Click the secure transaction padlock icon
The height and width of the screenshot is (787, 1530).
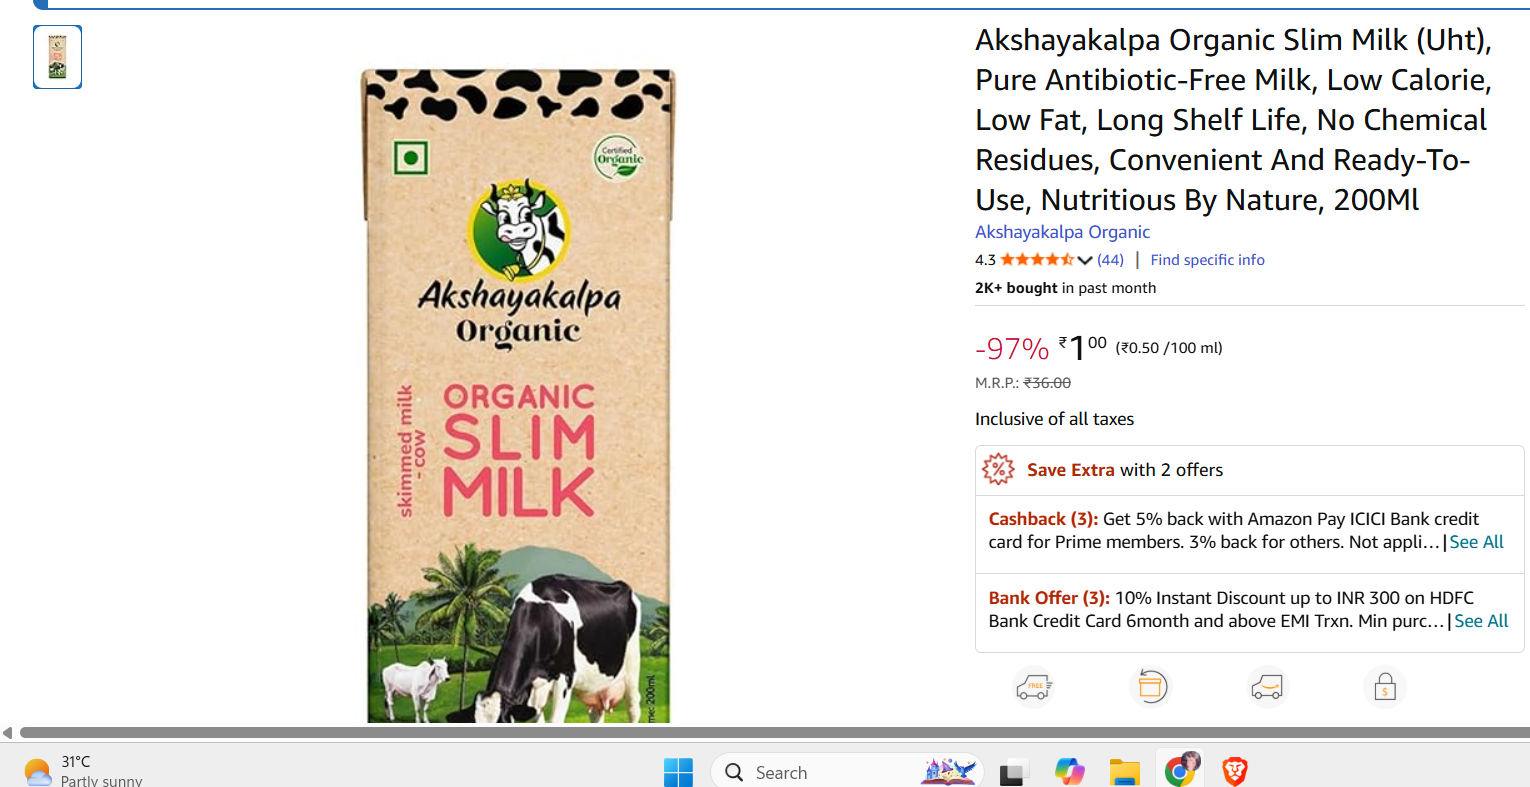tap(1385, 687)
